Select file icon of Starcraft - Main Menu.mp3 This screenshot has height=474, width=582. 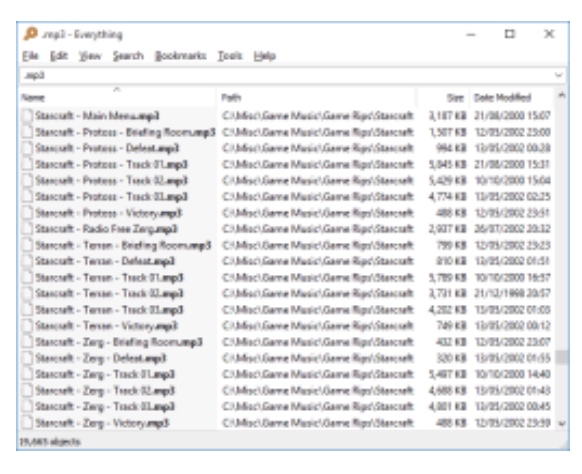pyautogui.click(x=27, y=115)
